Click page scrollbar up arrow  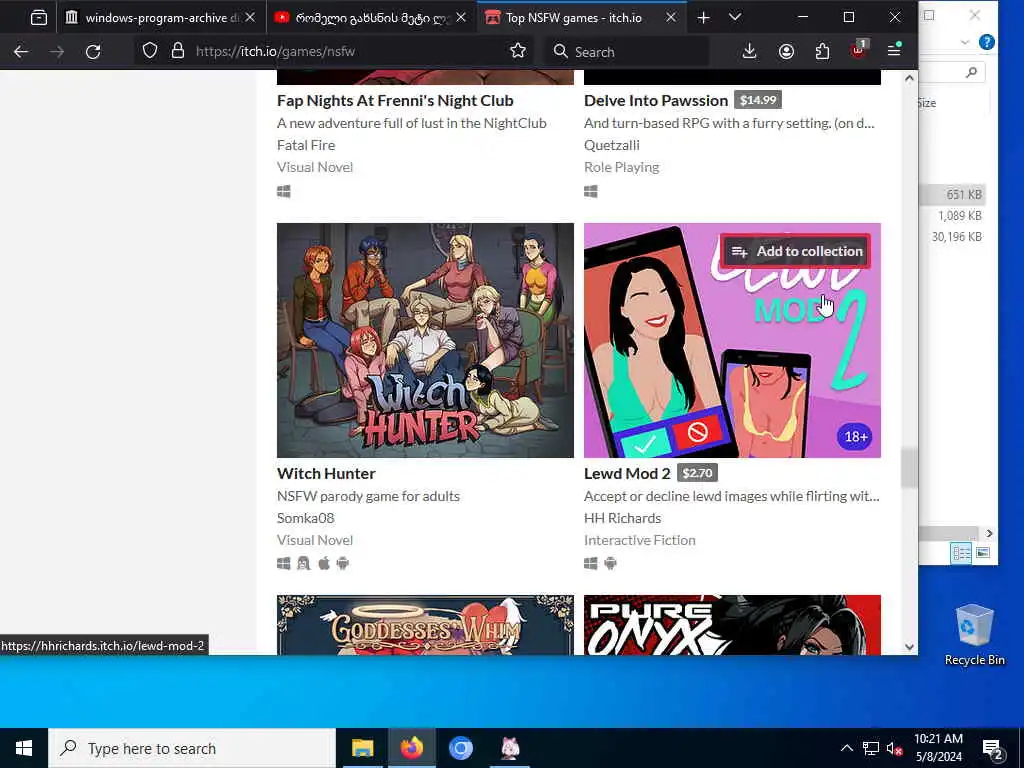tap(909, 78)
